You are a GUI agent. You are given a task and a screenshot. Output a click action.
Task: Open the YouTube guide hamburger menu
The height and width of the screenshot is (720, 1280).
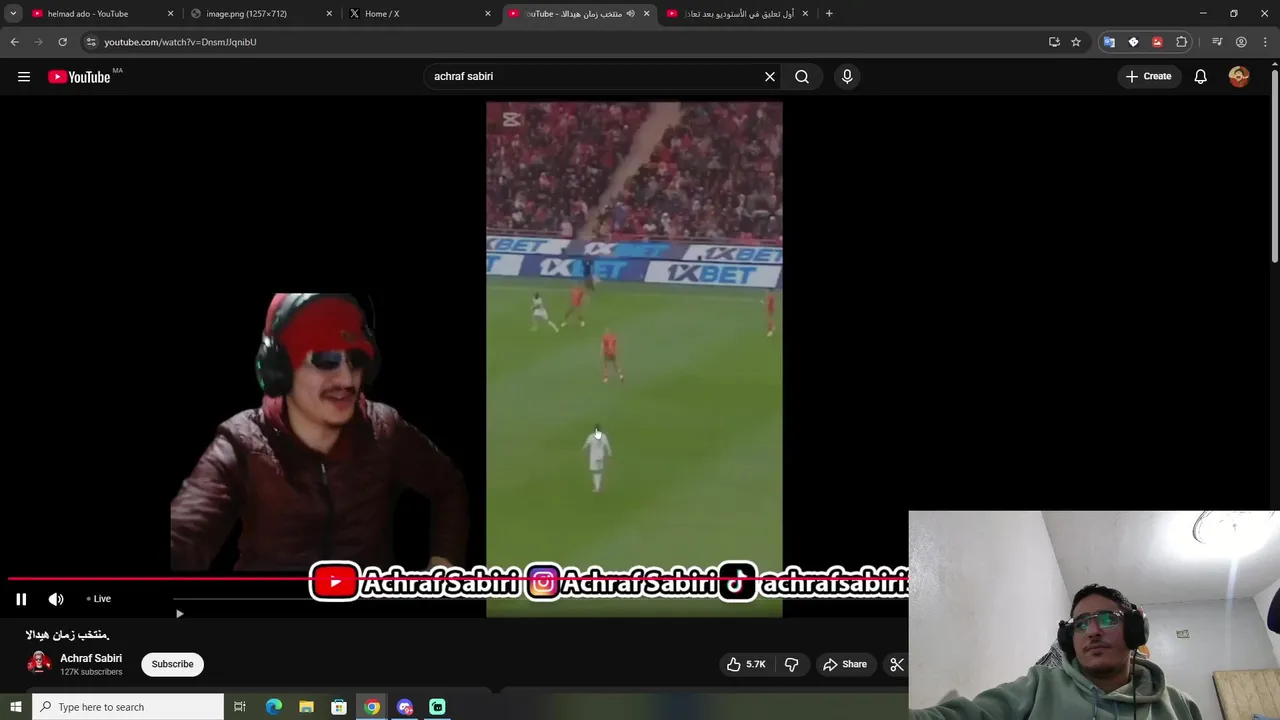click(x=24, y=77)
